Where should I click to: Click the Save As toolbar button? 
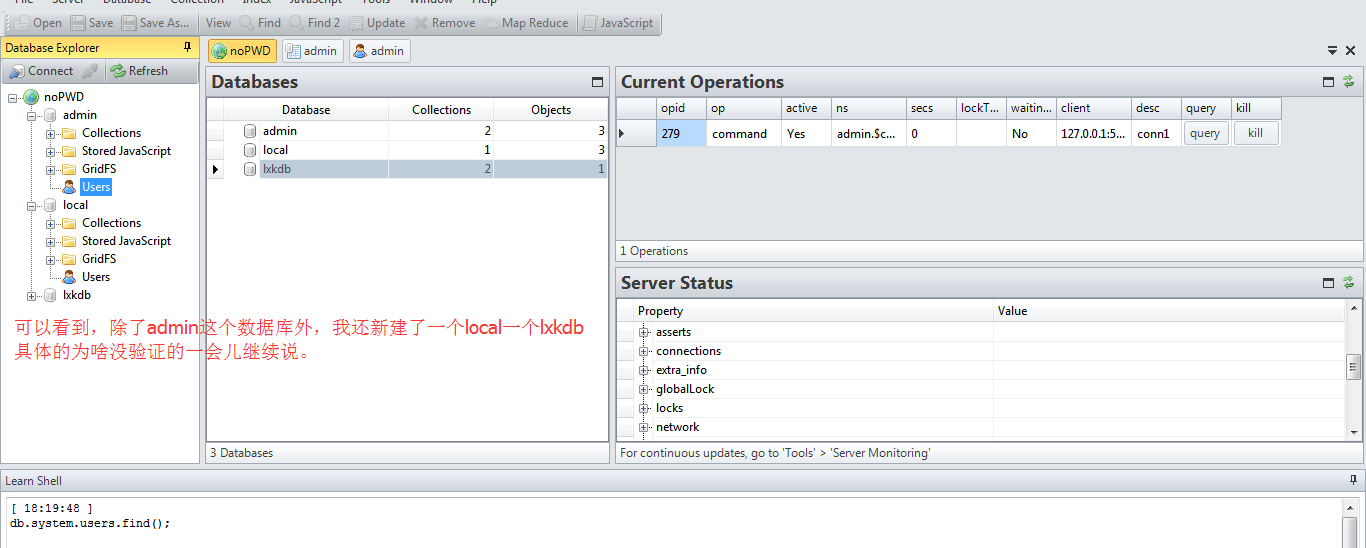155,23
